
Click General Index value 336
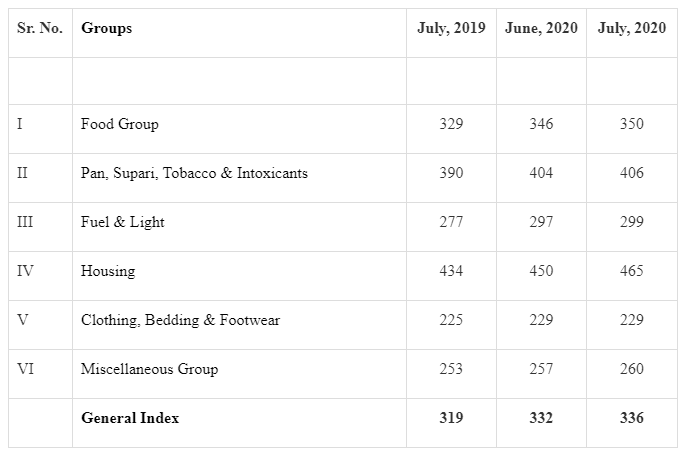coord(631,418)
